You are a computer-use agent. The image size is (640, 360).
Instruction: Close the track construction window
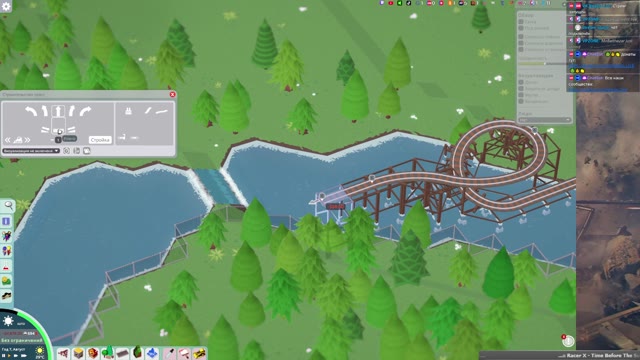(x=172, y=94)
